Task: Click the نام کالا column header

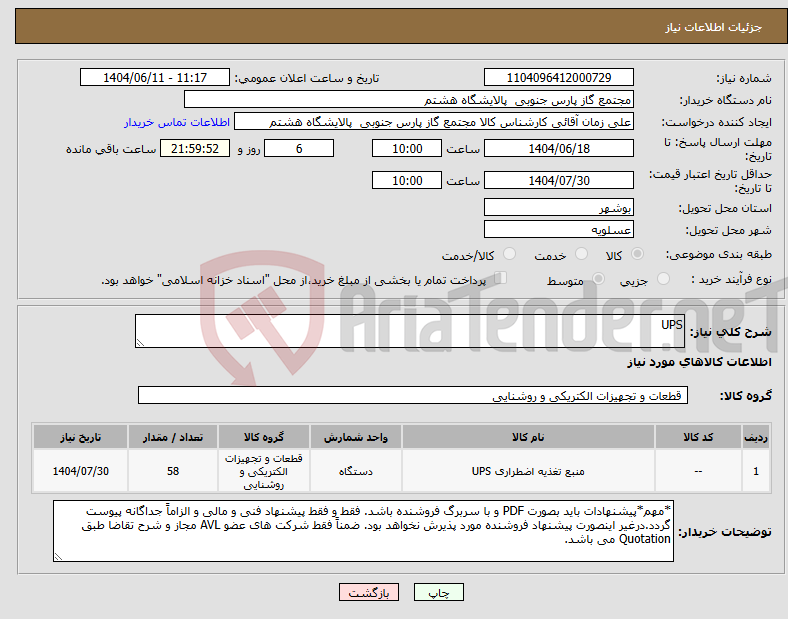Action: [x=528, y=437]
